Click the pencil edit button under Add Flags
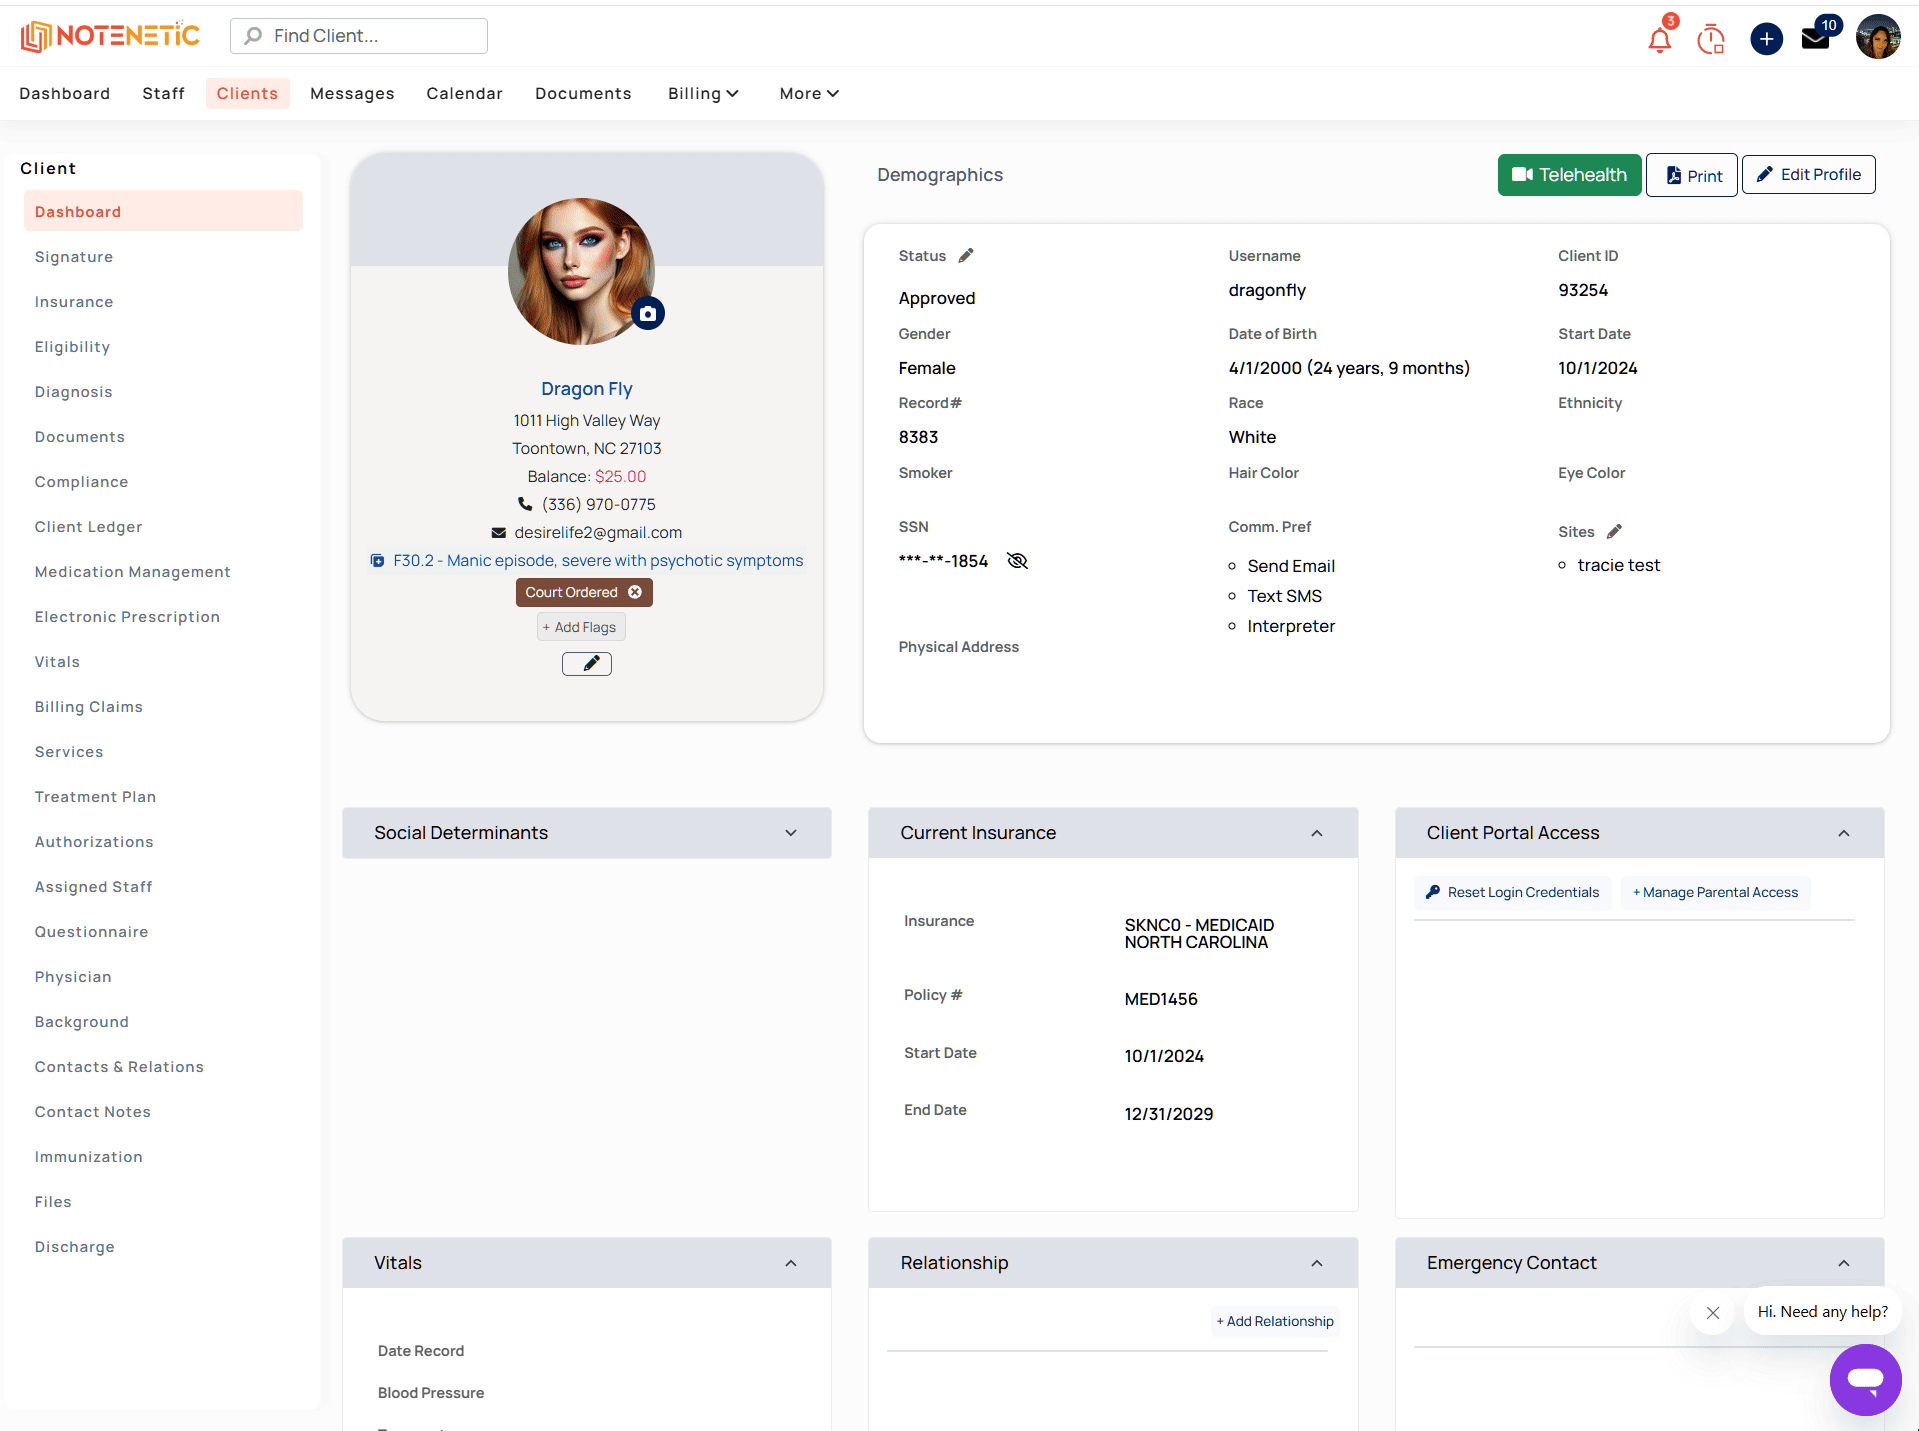 [x=587, y=663]
